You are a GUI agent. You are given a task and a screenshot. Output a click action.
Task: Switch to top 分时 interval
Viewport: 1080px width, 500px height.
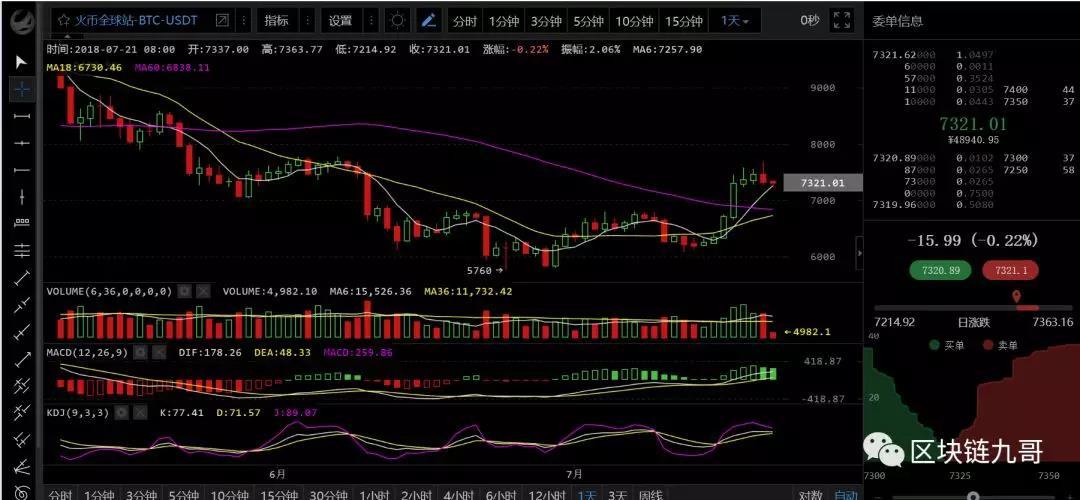[465, 21]
